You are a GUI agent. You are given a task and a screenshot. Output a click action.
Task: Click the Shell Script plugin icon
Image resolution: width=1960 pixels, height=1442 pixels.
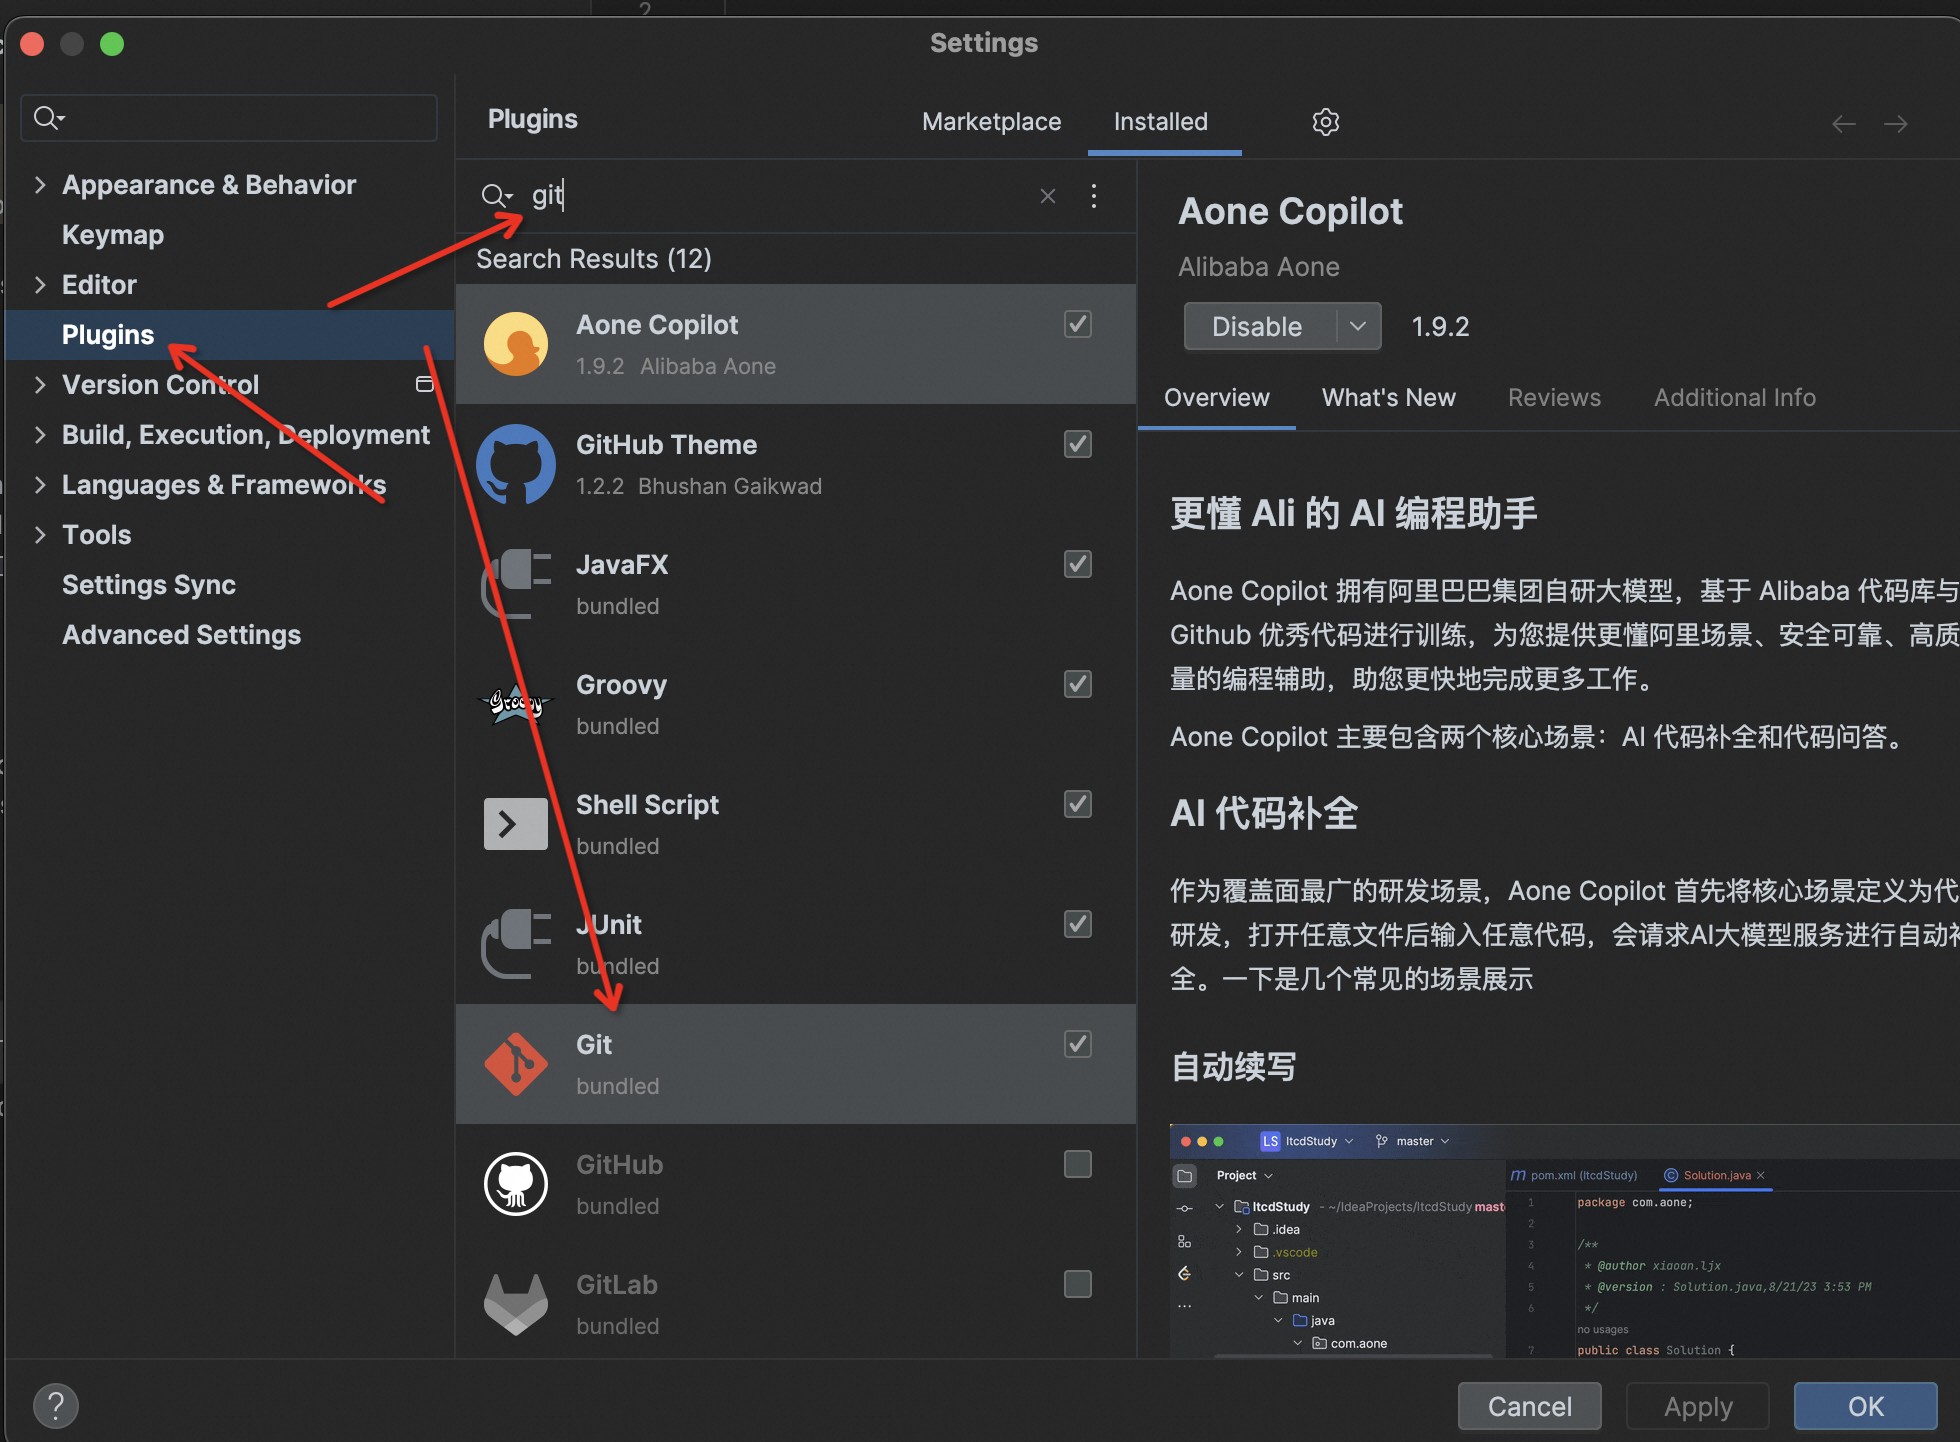(515, 824)
